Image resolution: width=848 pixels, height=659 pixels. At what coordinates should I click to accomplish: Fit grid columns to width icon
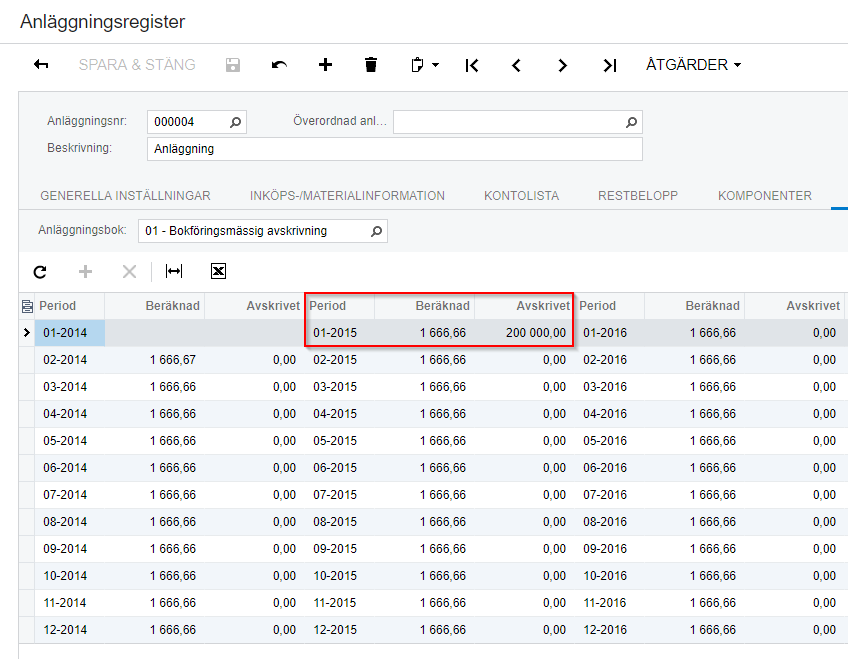pyautogui.click(x=174, y=271)
